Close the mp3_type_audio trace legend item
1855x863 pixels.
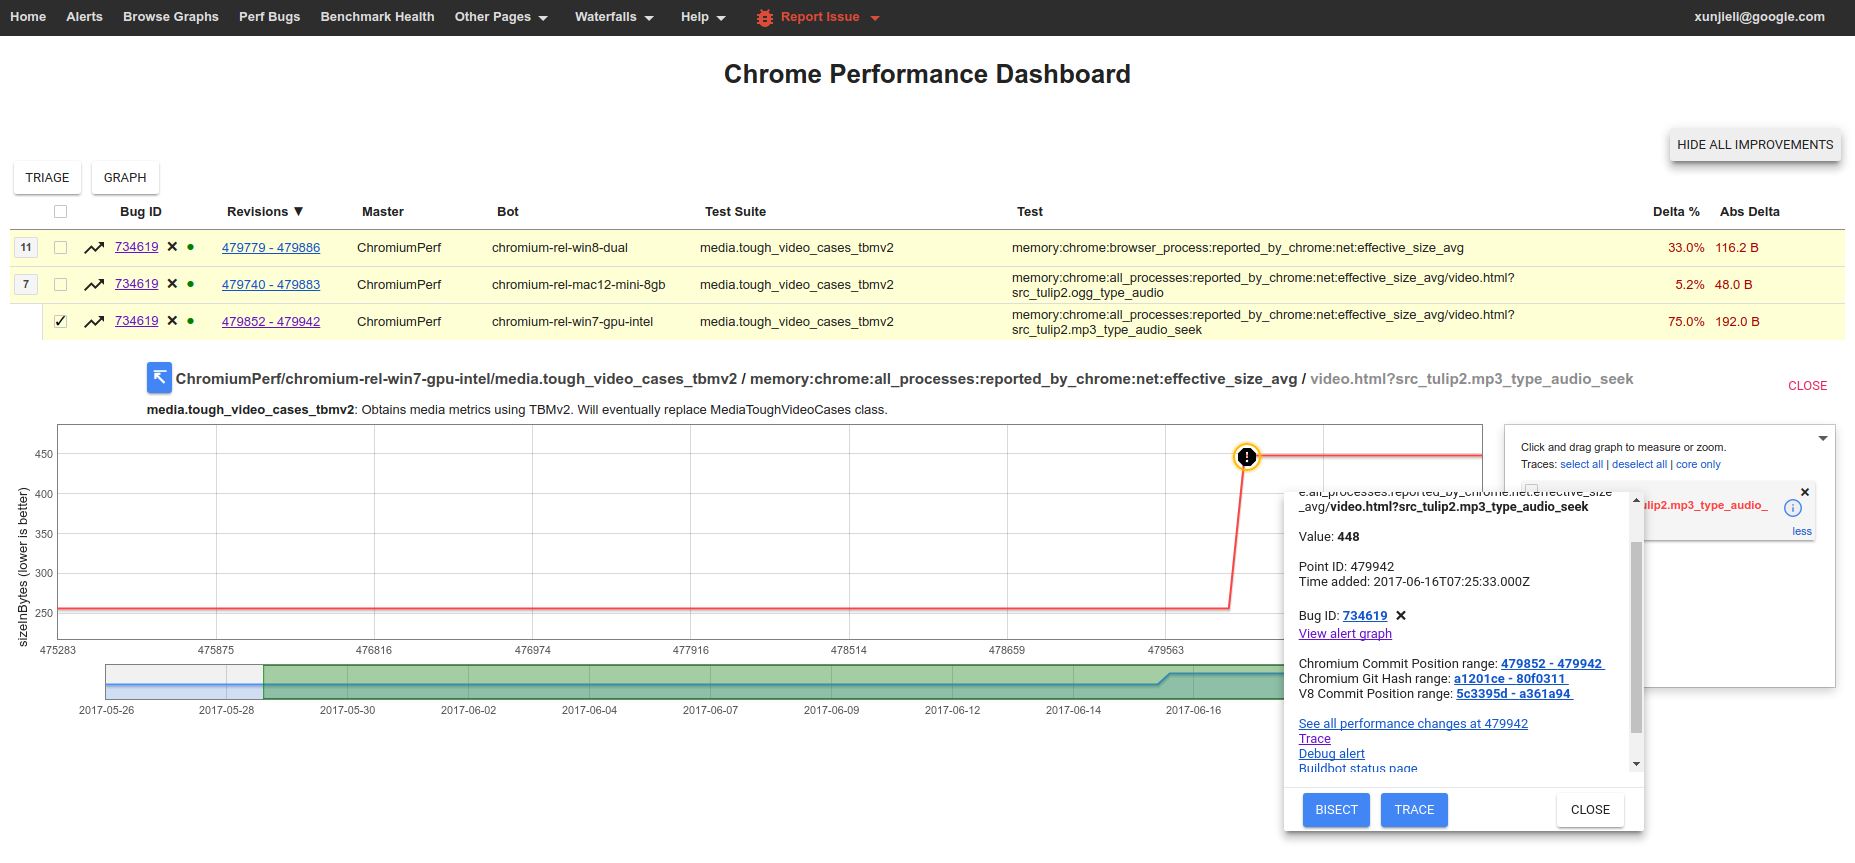[x=1805, y=492]
